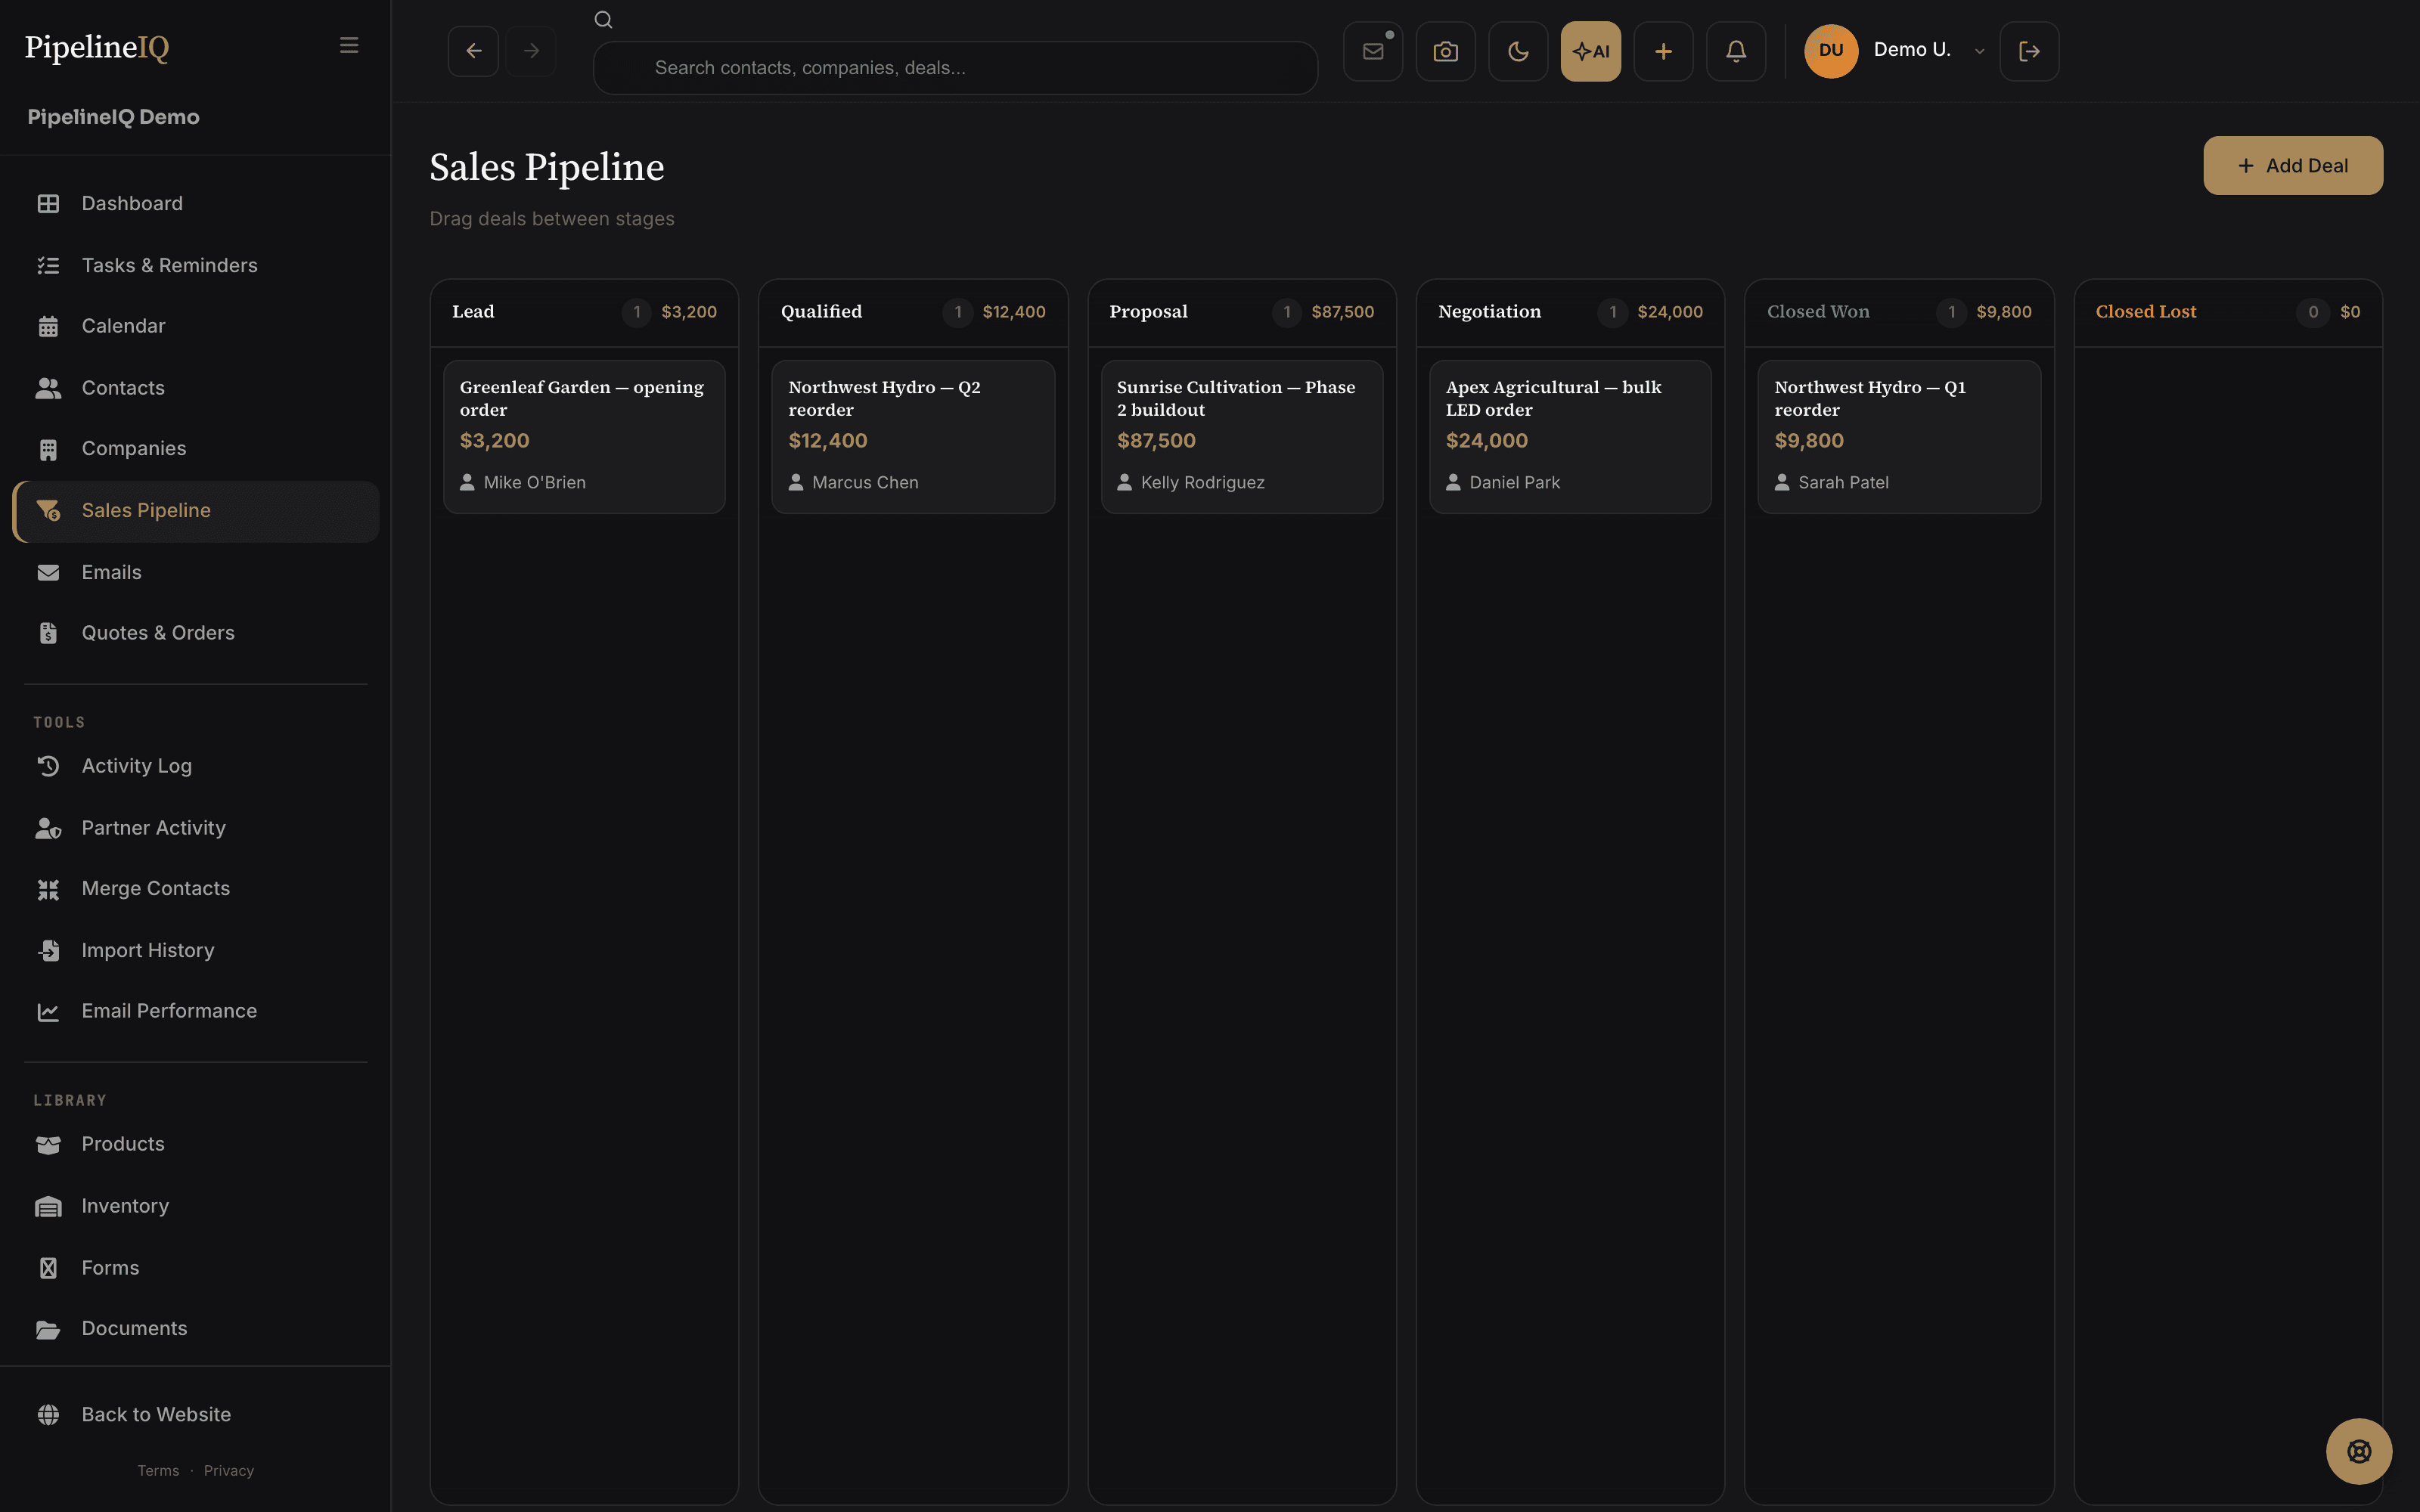This screenshot has width=2420, height=1512.
Task: Click the PipelineIQ logo
Action: click(97, 47)
